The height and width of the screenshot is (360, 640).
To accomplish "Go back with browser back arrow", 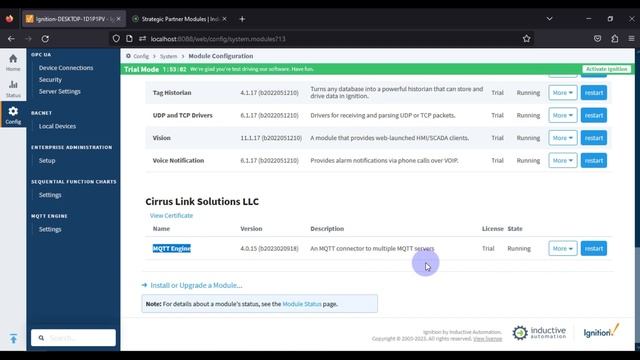I will (11, 39).
